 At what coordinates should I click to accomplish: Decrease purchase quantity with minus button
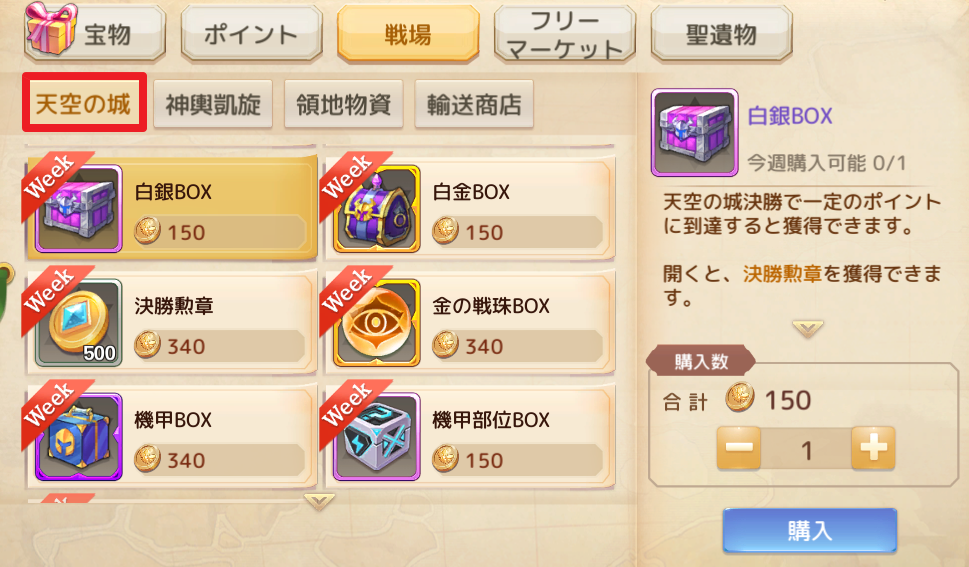[x=738, y=447]
